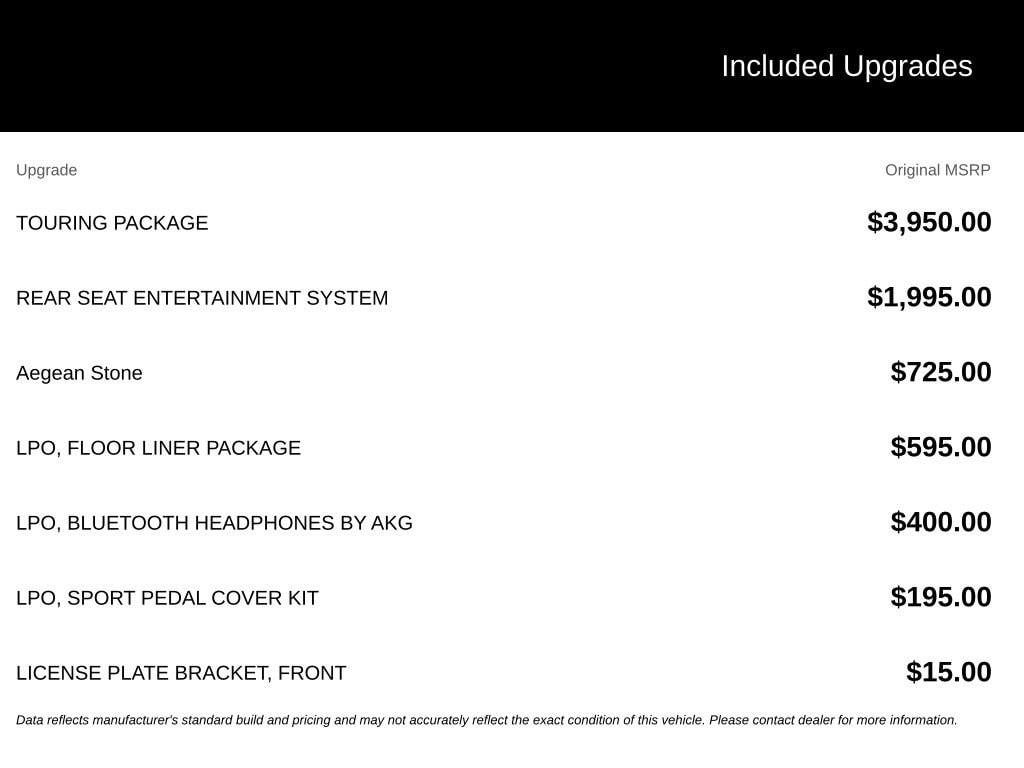Click the $595.00 floor liner price
Image resolution: width=1024 pixels, height=768 pixels.
coord(940,447)
